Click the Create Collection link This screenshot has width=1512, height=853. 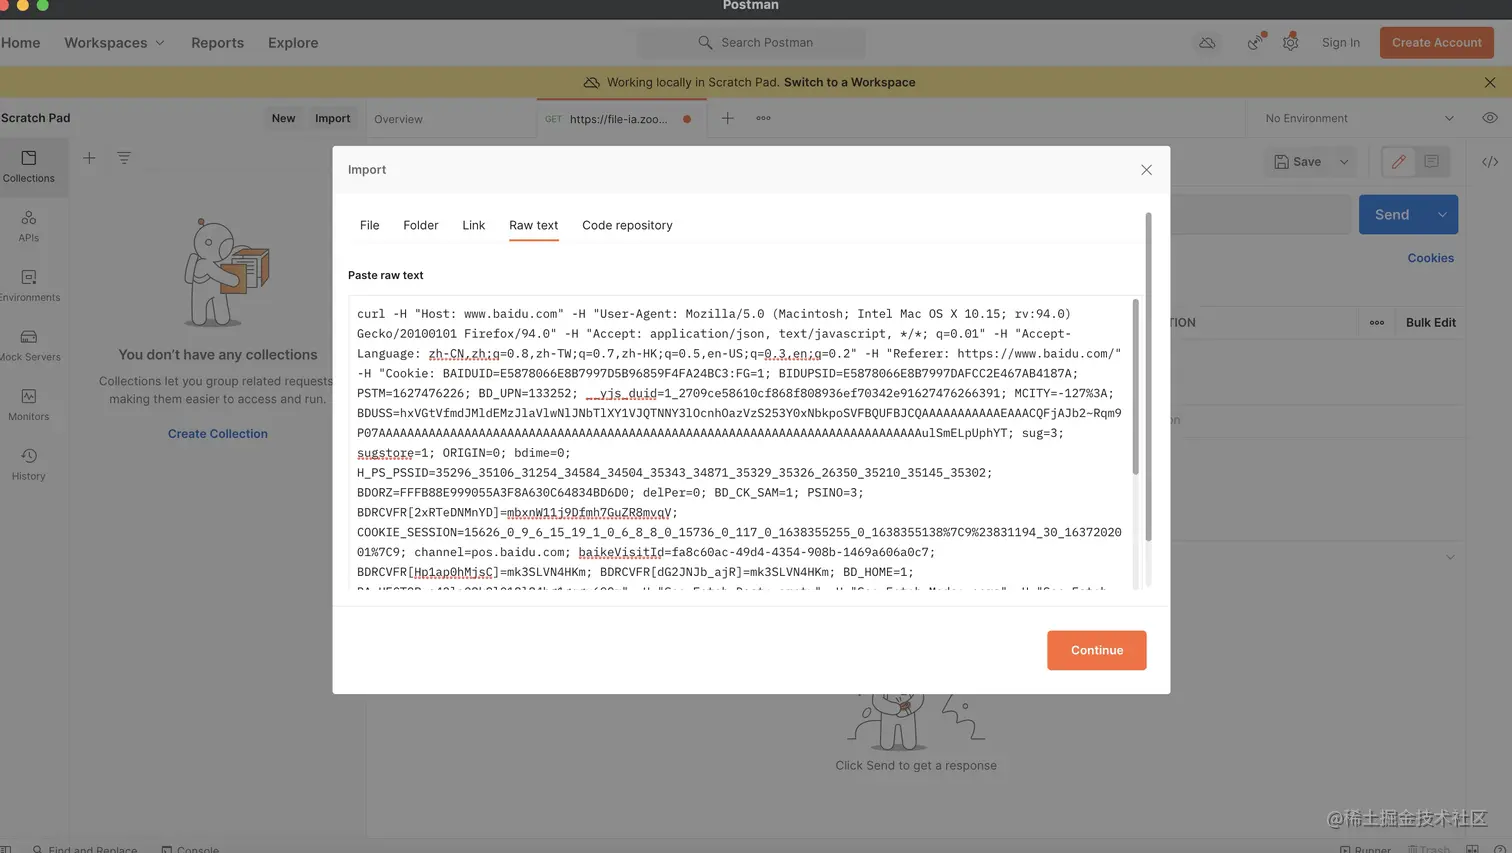point(217,434)
